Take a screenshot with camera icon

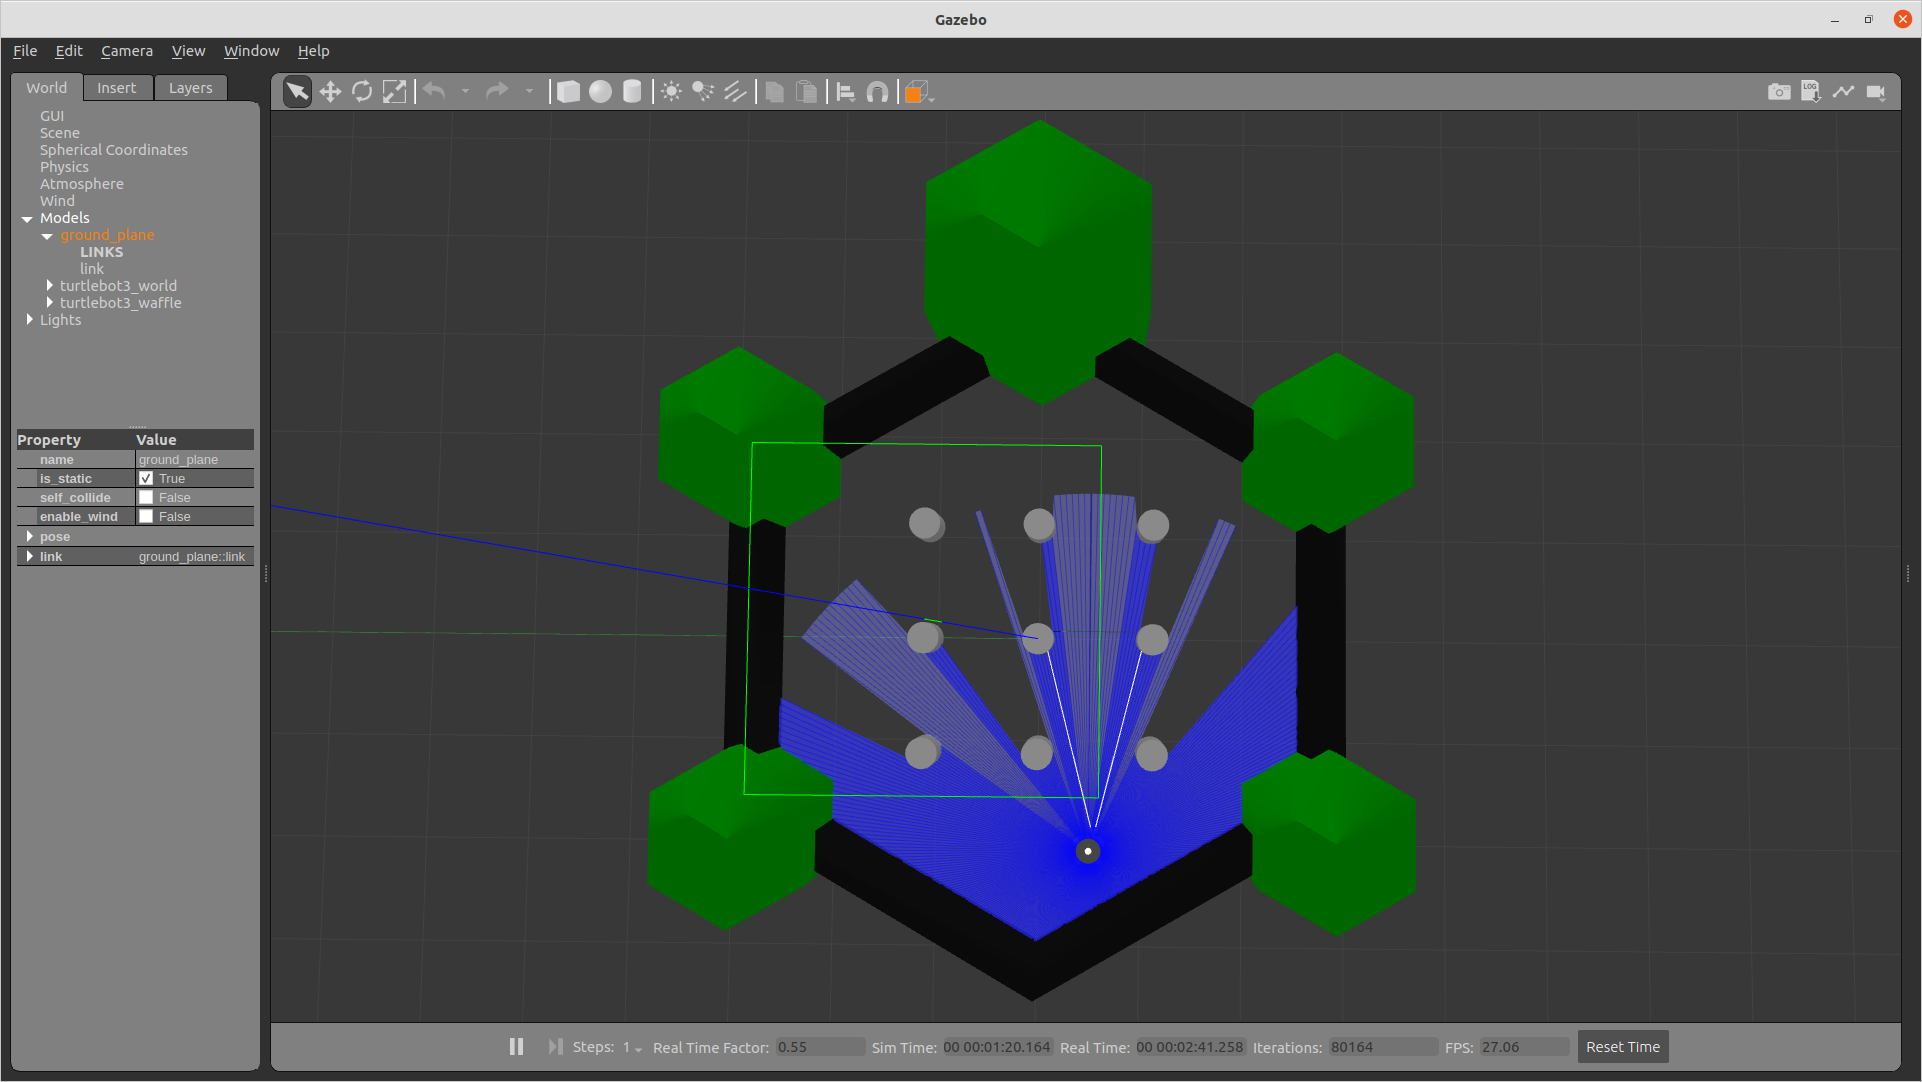pyautogui.click(x=1779, y=92)
